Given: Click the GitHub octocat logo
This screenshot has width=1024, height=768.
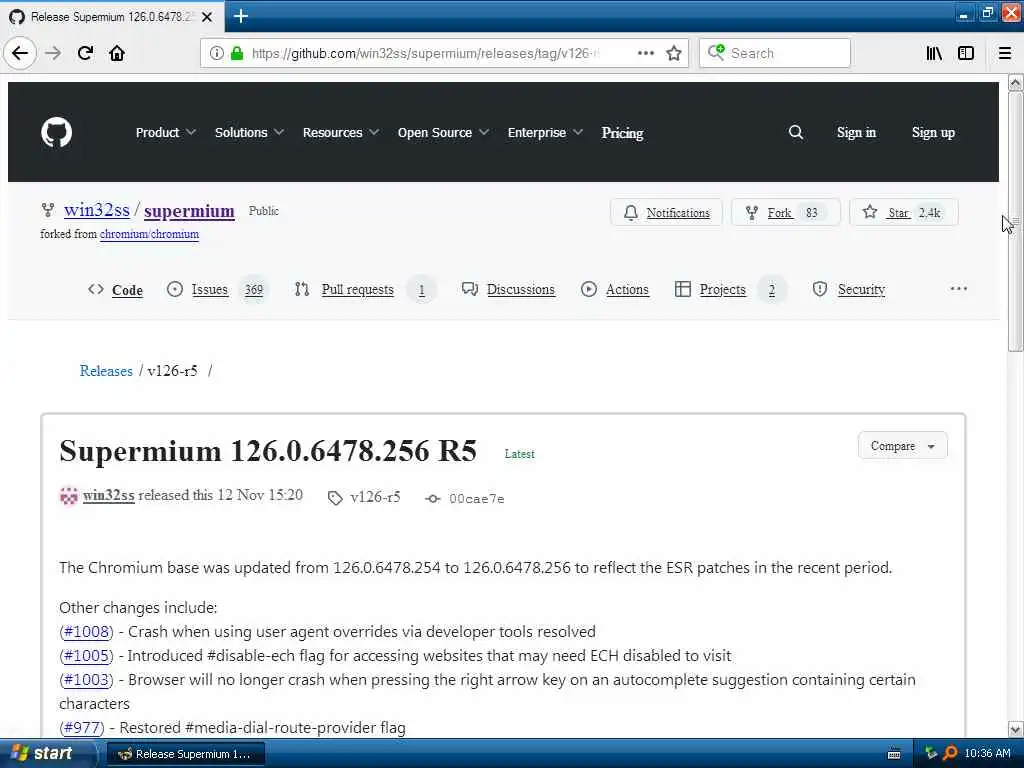Looking at the screenshot, I should coord(56,132).
